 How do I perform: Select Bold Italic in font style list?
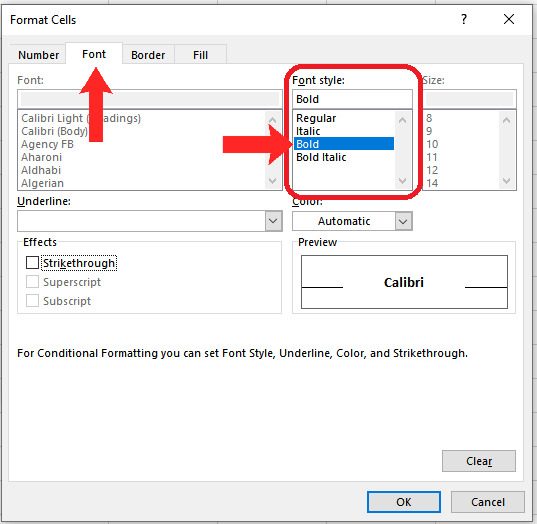[321, 157]
